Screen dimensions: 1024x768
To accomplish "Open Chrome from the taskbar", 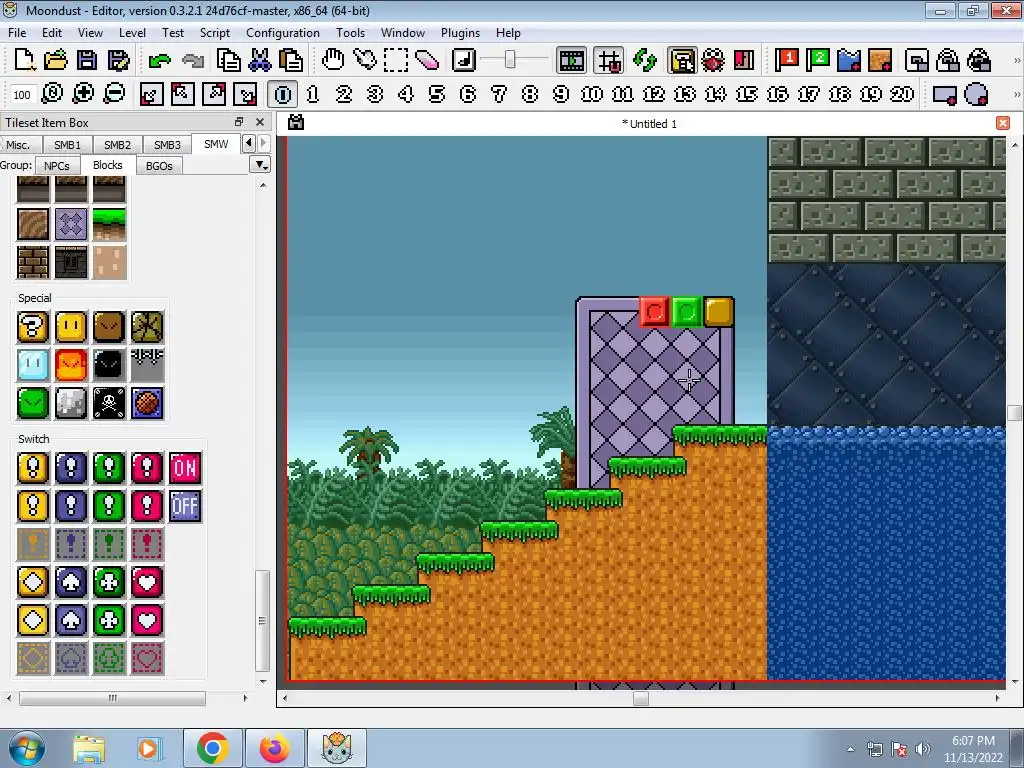I will 212,748.
